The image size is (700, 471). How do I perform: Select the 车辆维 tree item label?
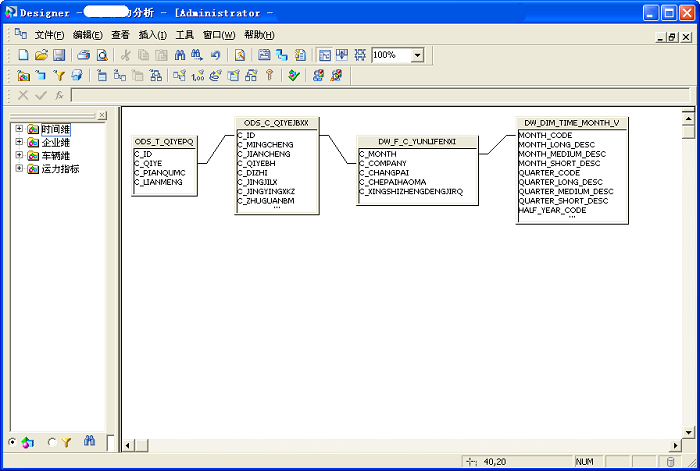click(x=56, y=156)
